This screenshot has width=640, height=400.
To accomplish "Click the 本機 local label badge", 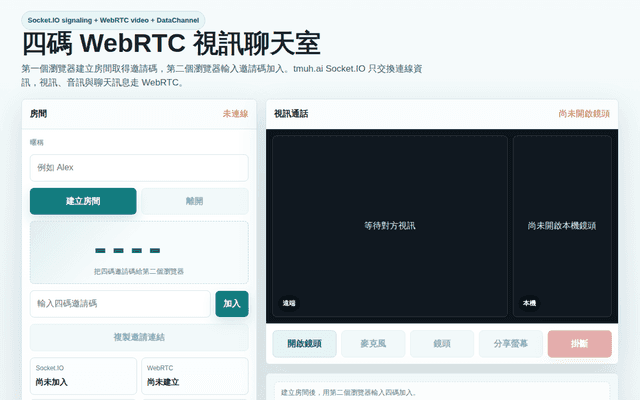I will (x=529, y=303).
